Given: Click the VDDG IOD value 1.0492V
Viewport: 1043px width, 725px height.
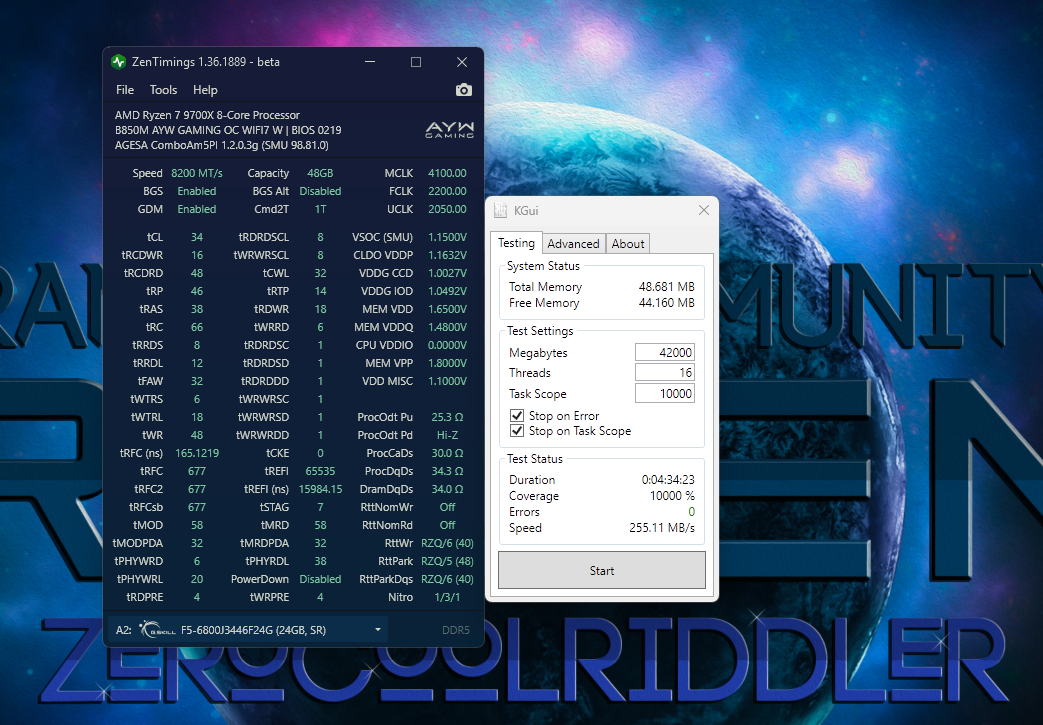Looking at the screenshot, I should pos(447,291).
